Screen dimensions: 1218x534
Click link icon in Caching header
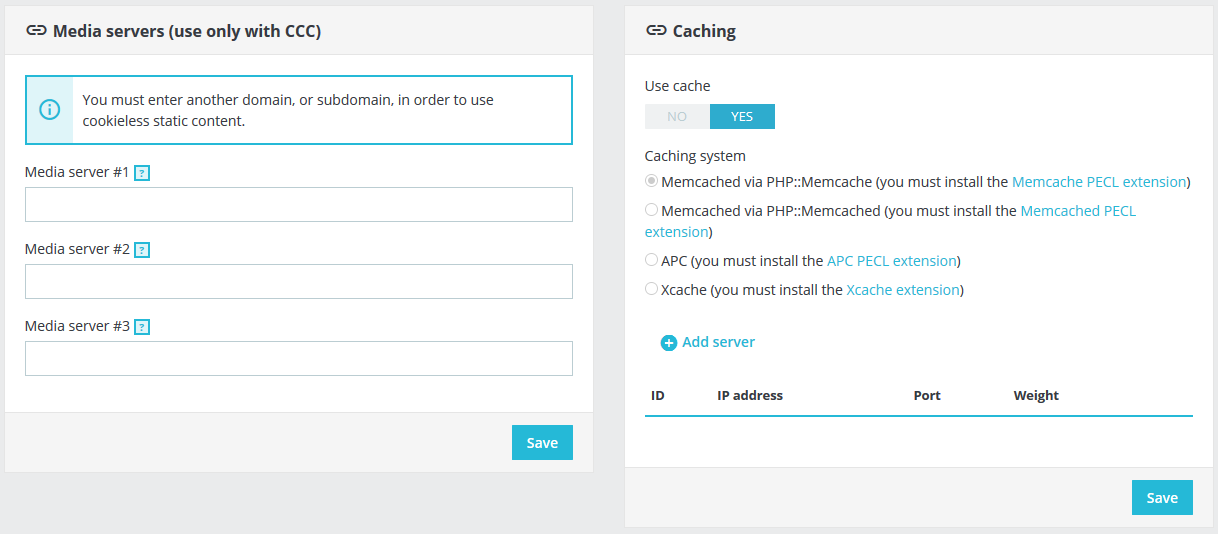click(656, 31)
